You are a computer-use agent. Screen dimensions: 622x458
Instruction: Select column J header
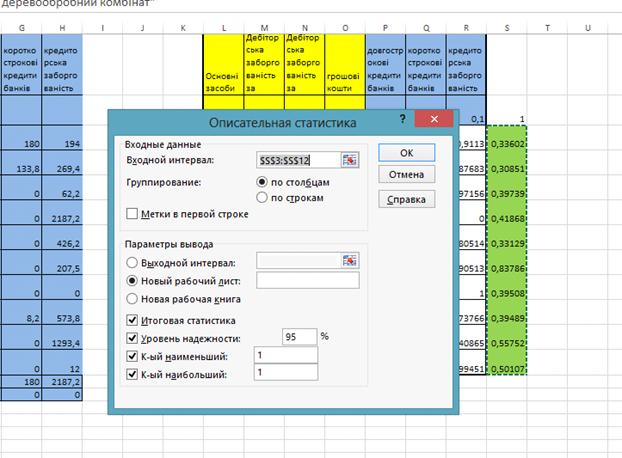point(143,28)
